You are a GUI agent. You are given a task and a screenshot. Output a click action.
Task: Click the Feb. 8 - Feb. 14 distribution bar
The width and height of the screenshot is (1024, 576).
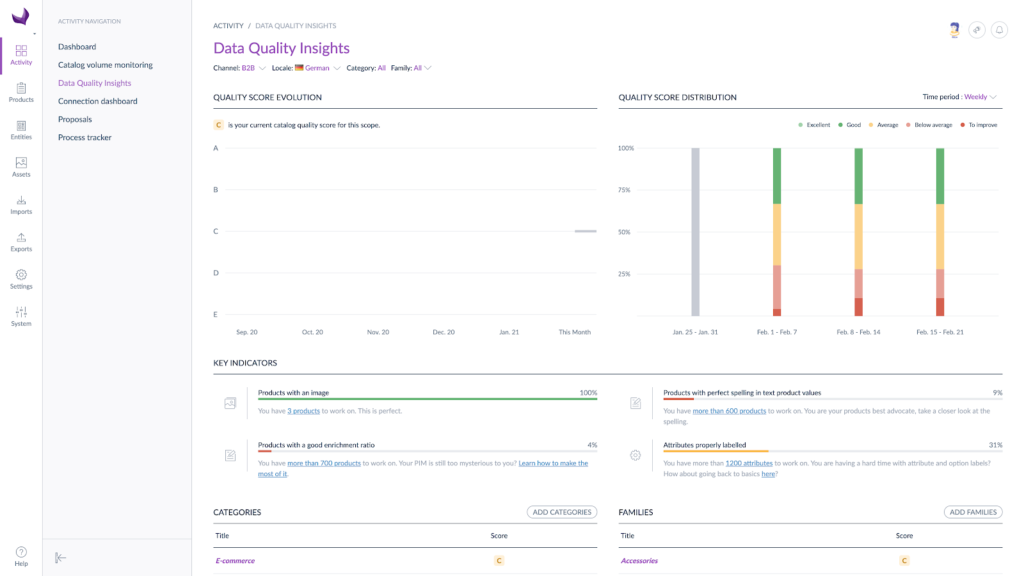tap(858, 232)
